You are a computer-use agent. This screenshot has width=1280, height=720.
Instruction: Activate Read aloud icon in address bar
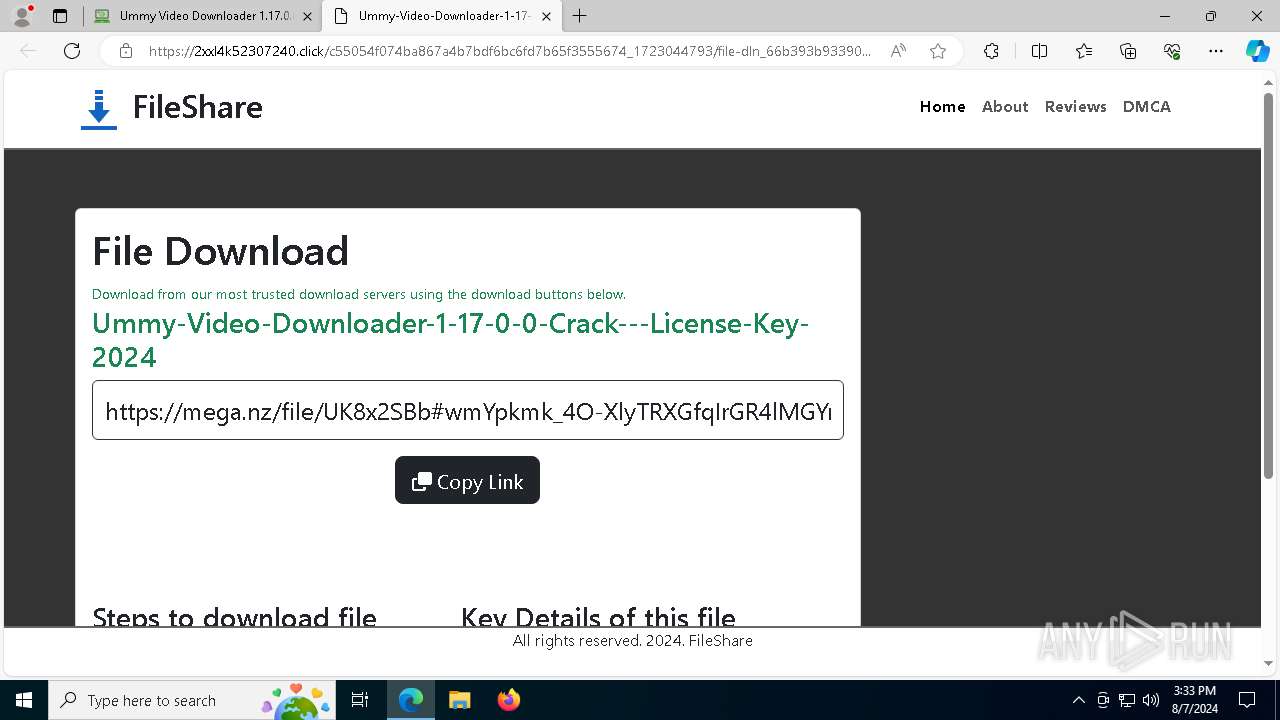tap(898, 51)
